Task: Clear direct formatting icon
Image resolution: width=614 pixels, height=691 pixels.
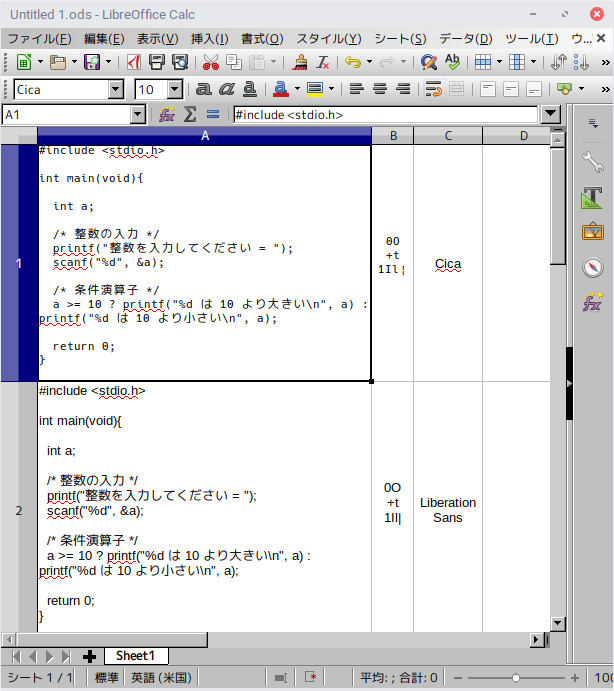Action: [x=323, y=62]
